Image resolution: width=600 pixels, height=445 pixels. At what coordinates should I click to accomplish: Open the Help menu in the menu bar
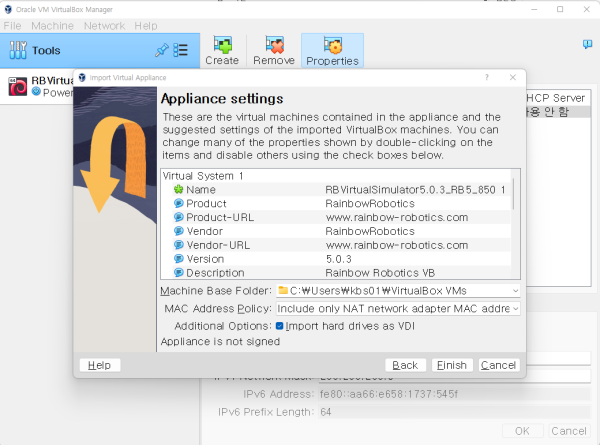pos(146,26)
